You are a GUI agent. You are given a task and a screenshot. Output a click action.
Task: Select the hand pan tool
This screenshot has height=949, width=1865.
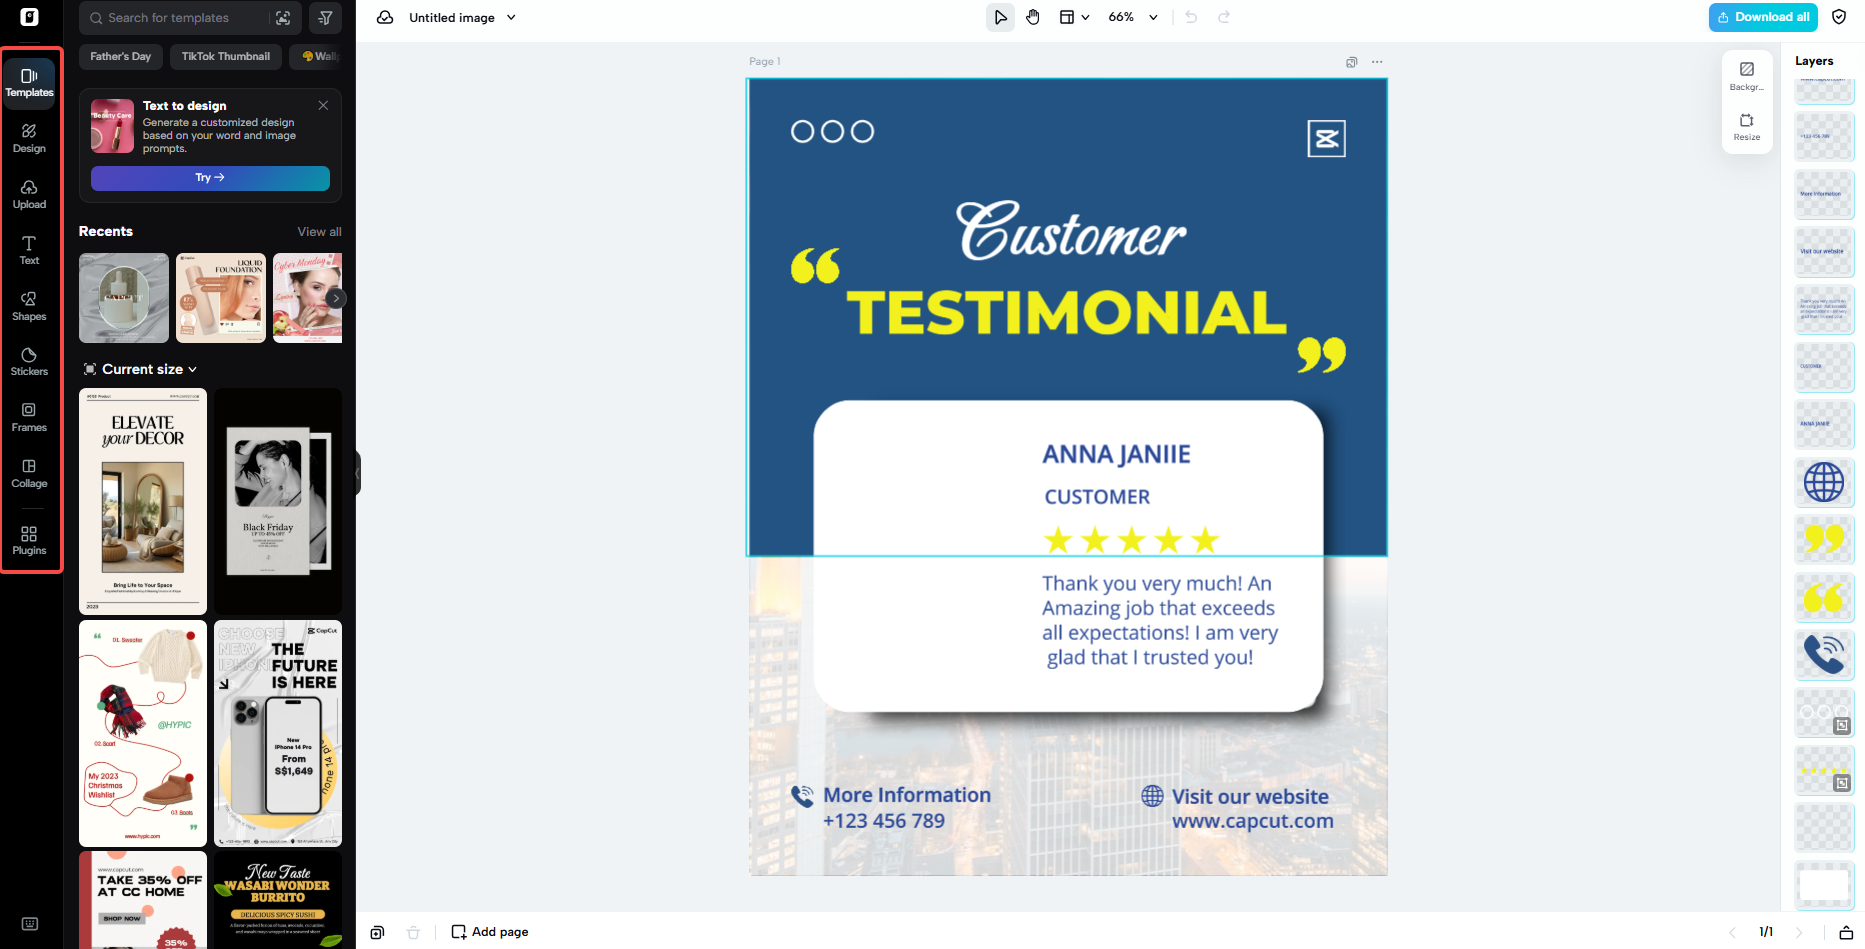pos(1033,17)
